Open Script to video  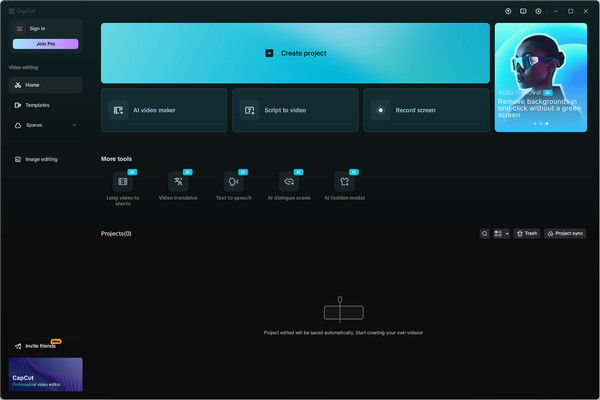click(x=295, y=110)
